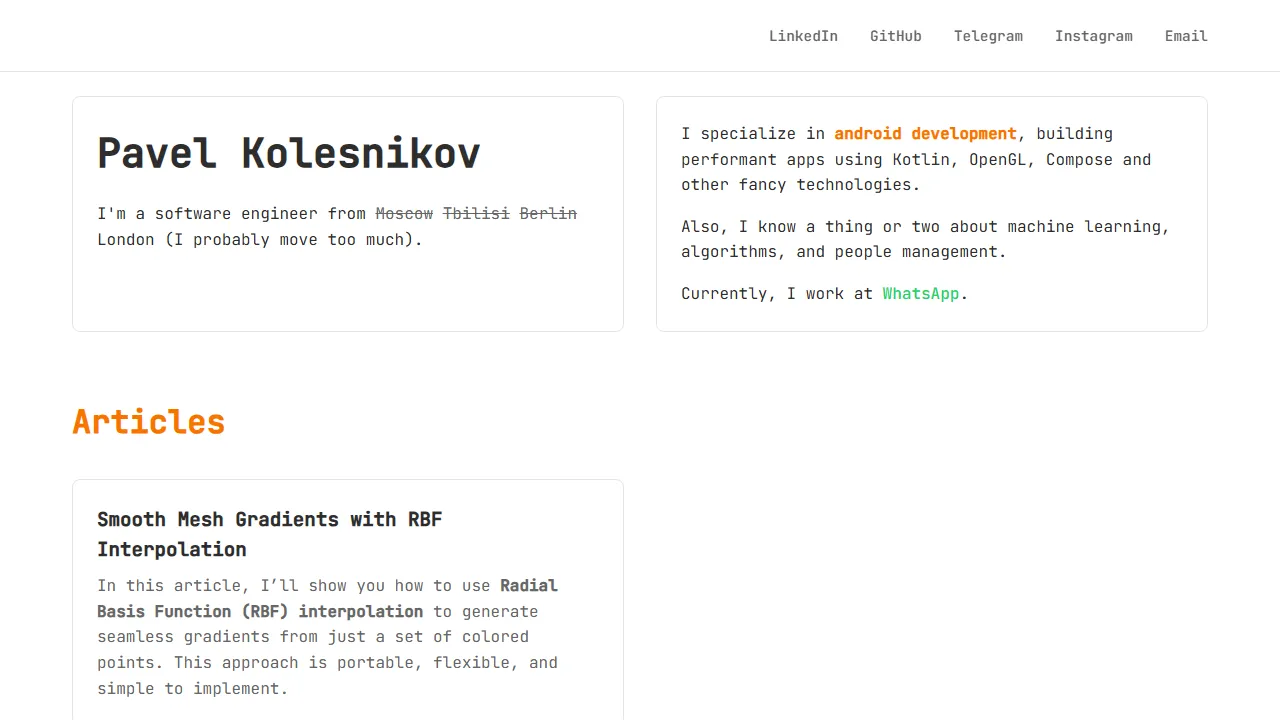
Task: Click the Articles section heading
Action: (148, 422)
